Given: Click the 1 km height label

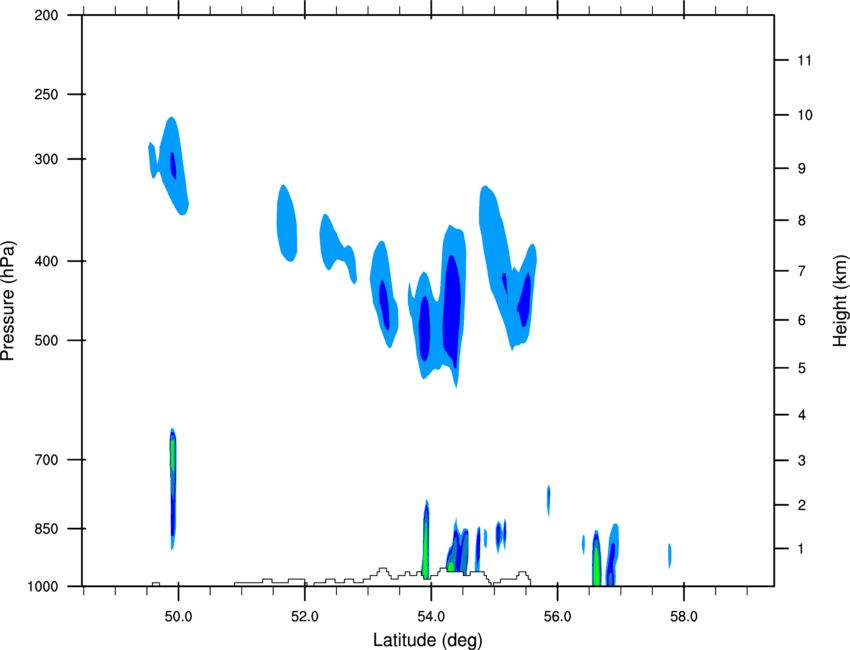Looking at the screenshot, I should (801, 549).
